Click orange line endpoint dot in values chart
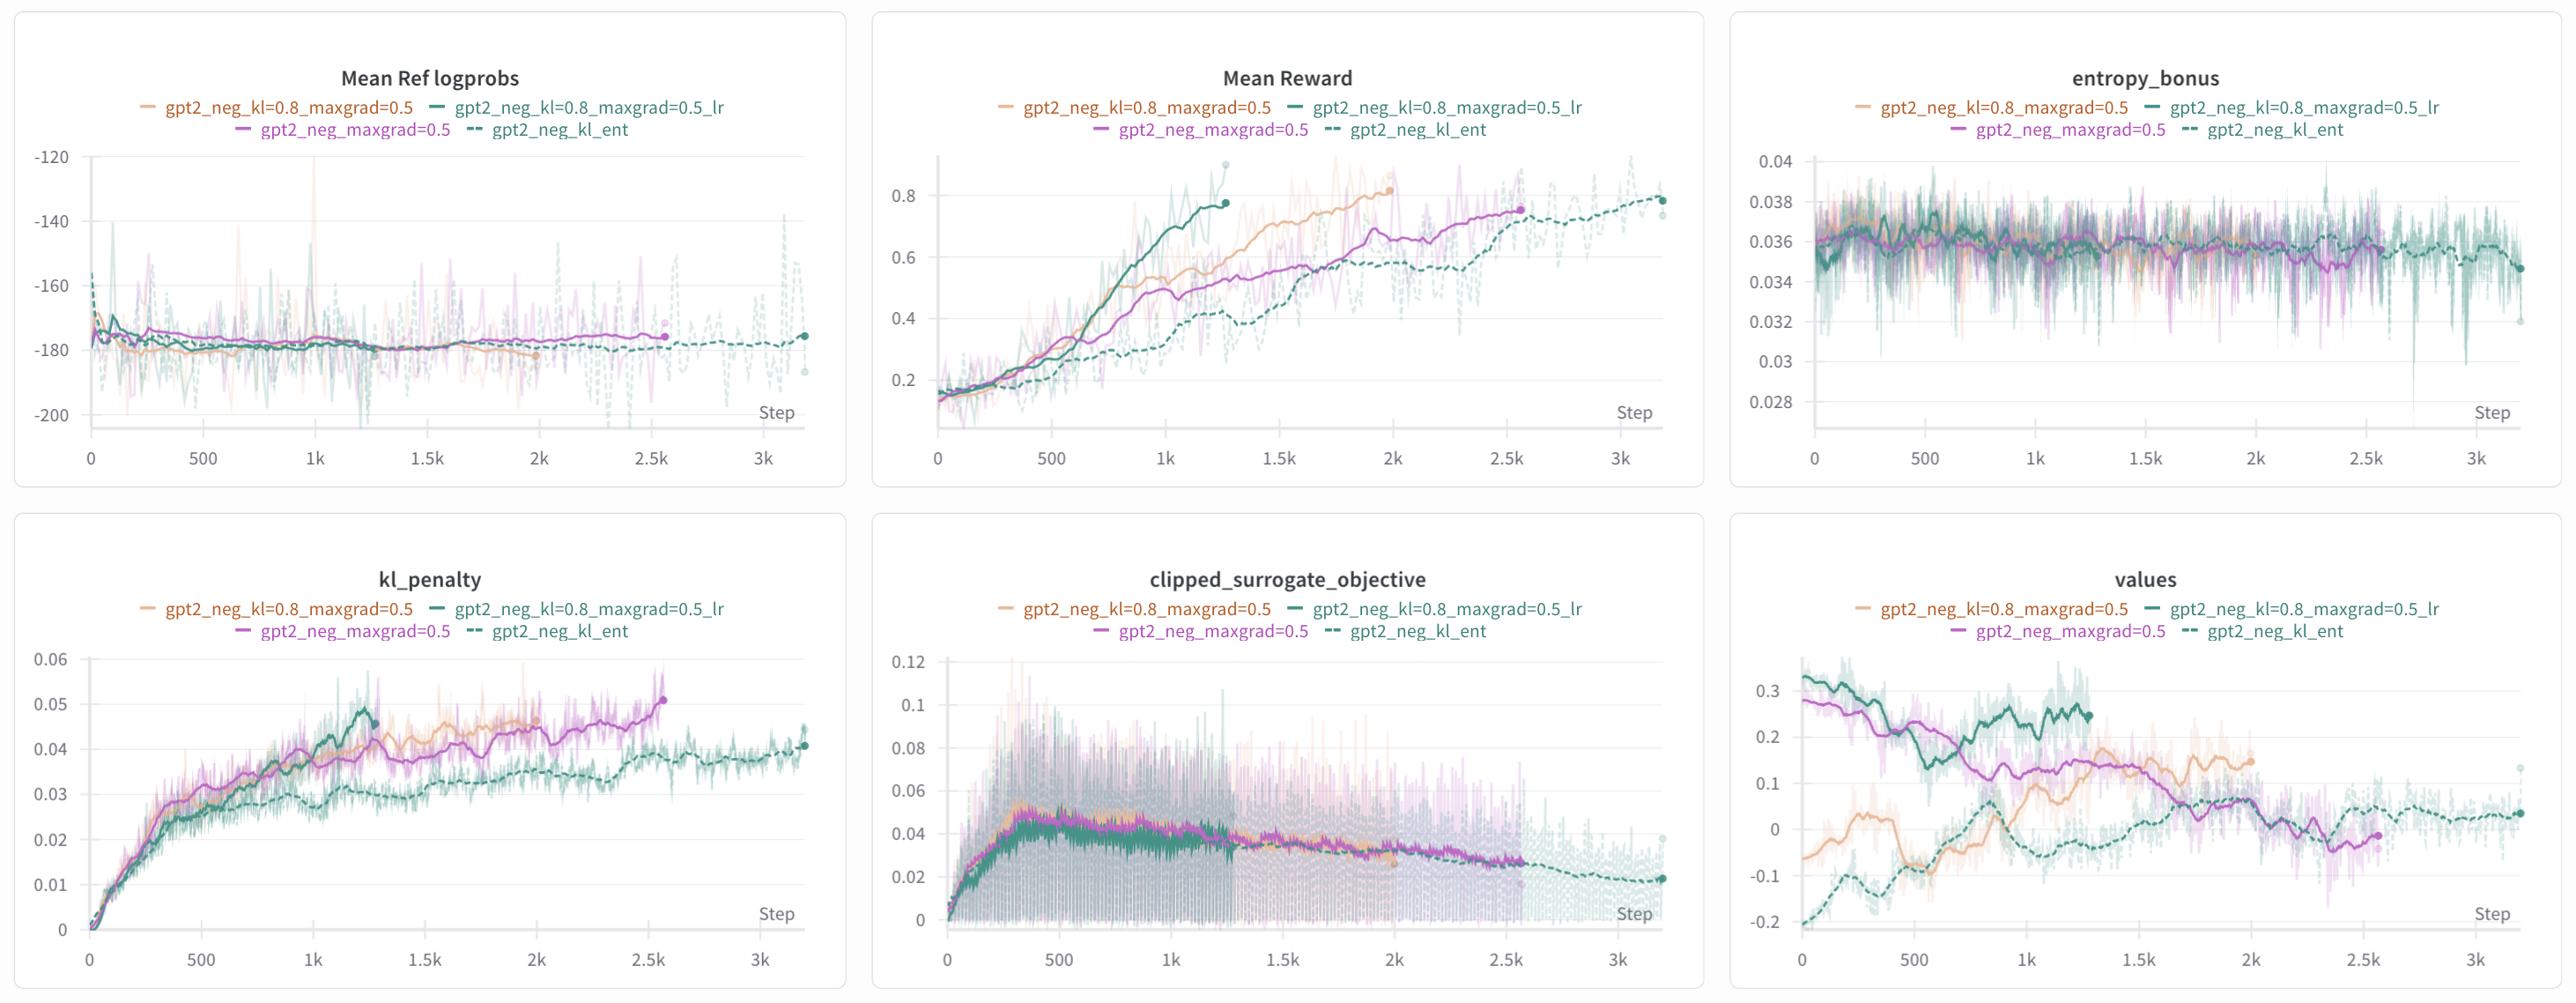This screenshot has height=1003, width=2576. [2250, 762]
